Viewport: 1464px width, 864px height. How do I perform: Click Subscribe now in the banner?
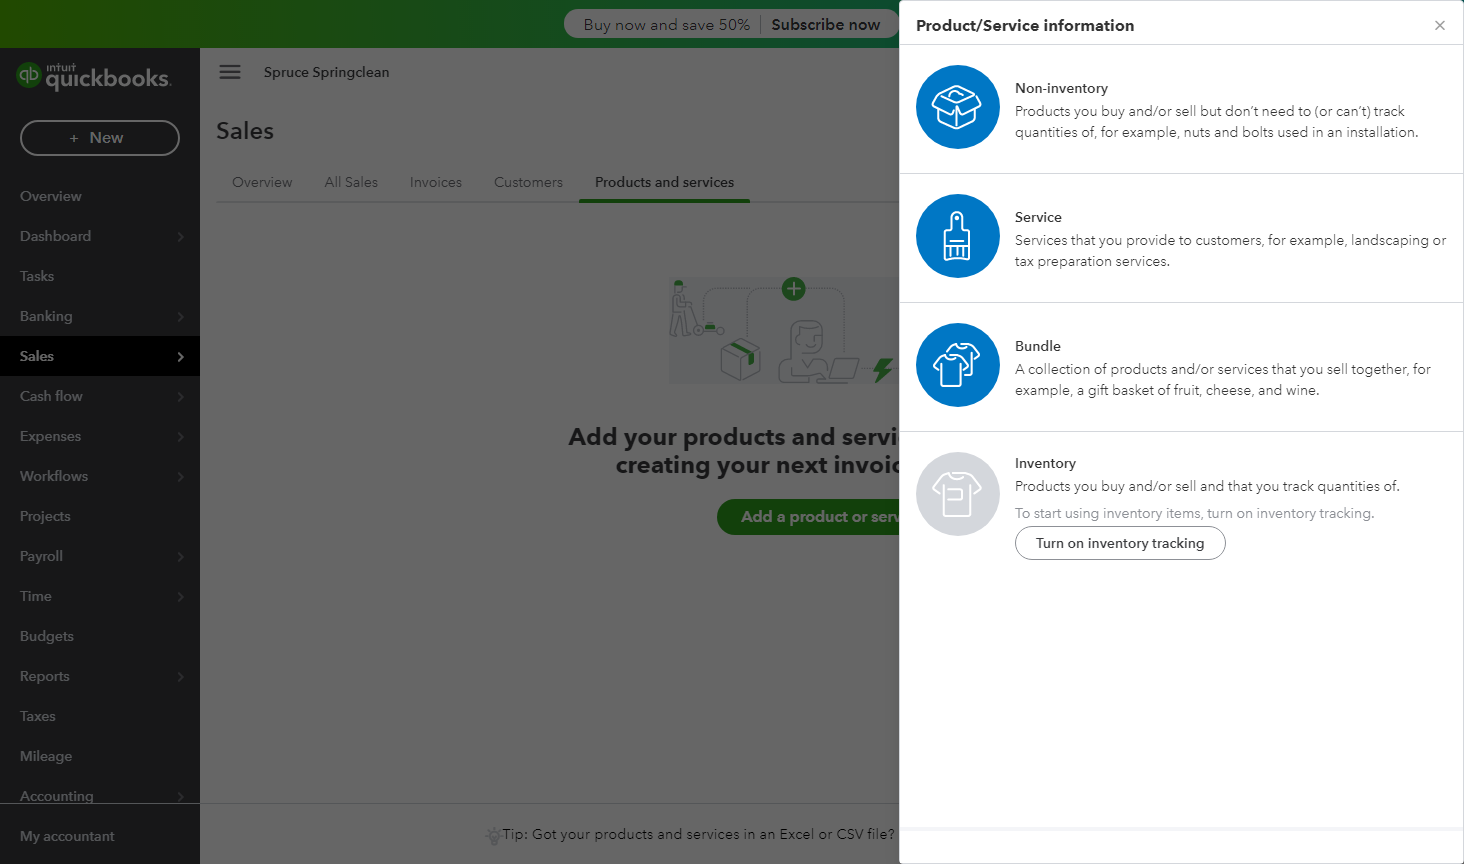click(x=825, y=25)
